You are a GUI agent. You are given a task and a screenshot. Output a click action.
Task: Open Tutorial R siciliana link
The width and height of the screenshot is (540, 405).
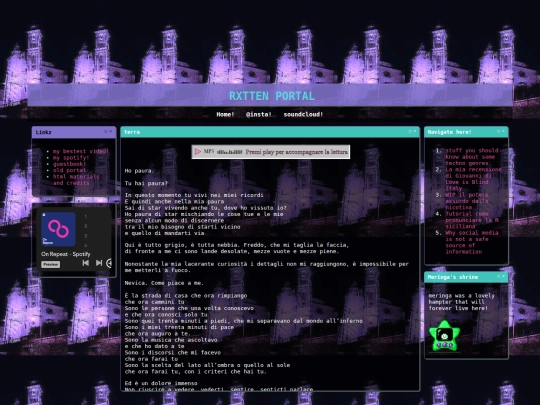pos(472,220)
